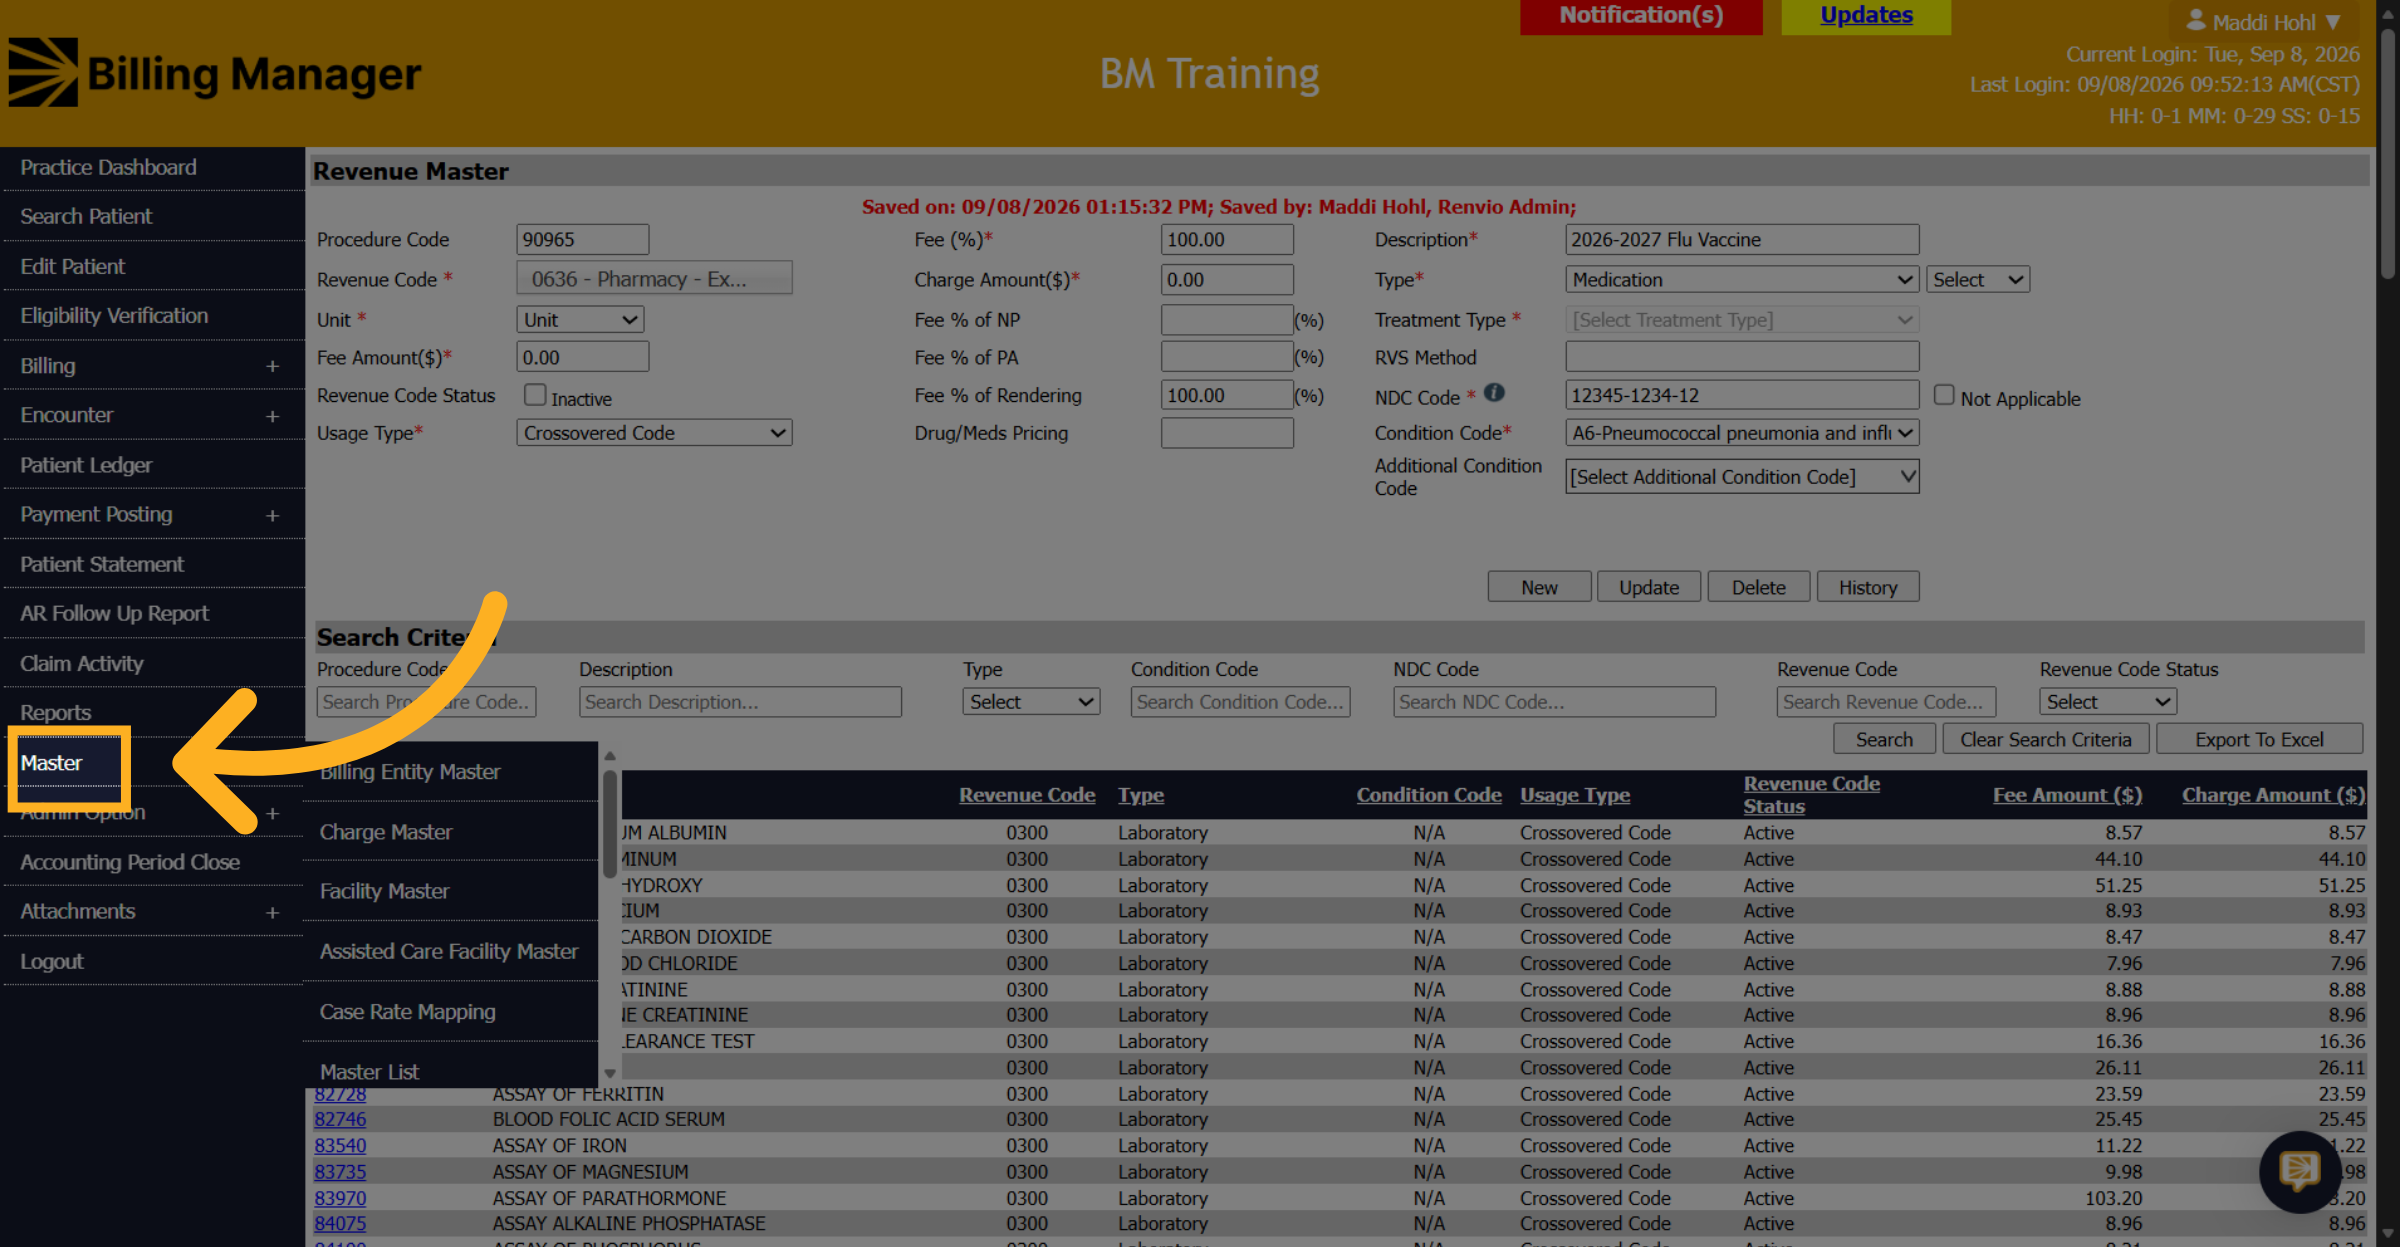Open the Type Medication dropdown
The width and height of the screenshot is (2400, 1247).
point(1742,280)
